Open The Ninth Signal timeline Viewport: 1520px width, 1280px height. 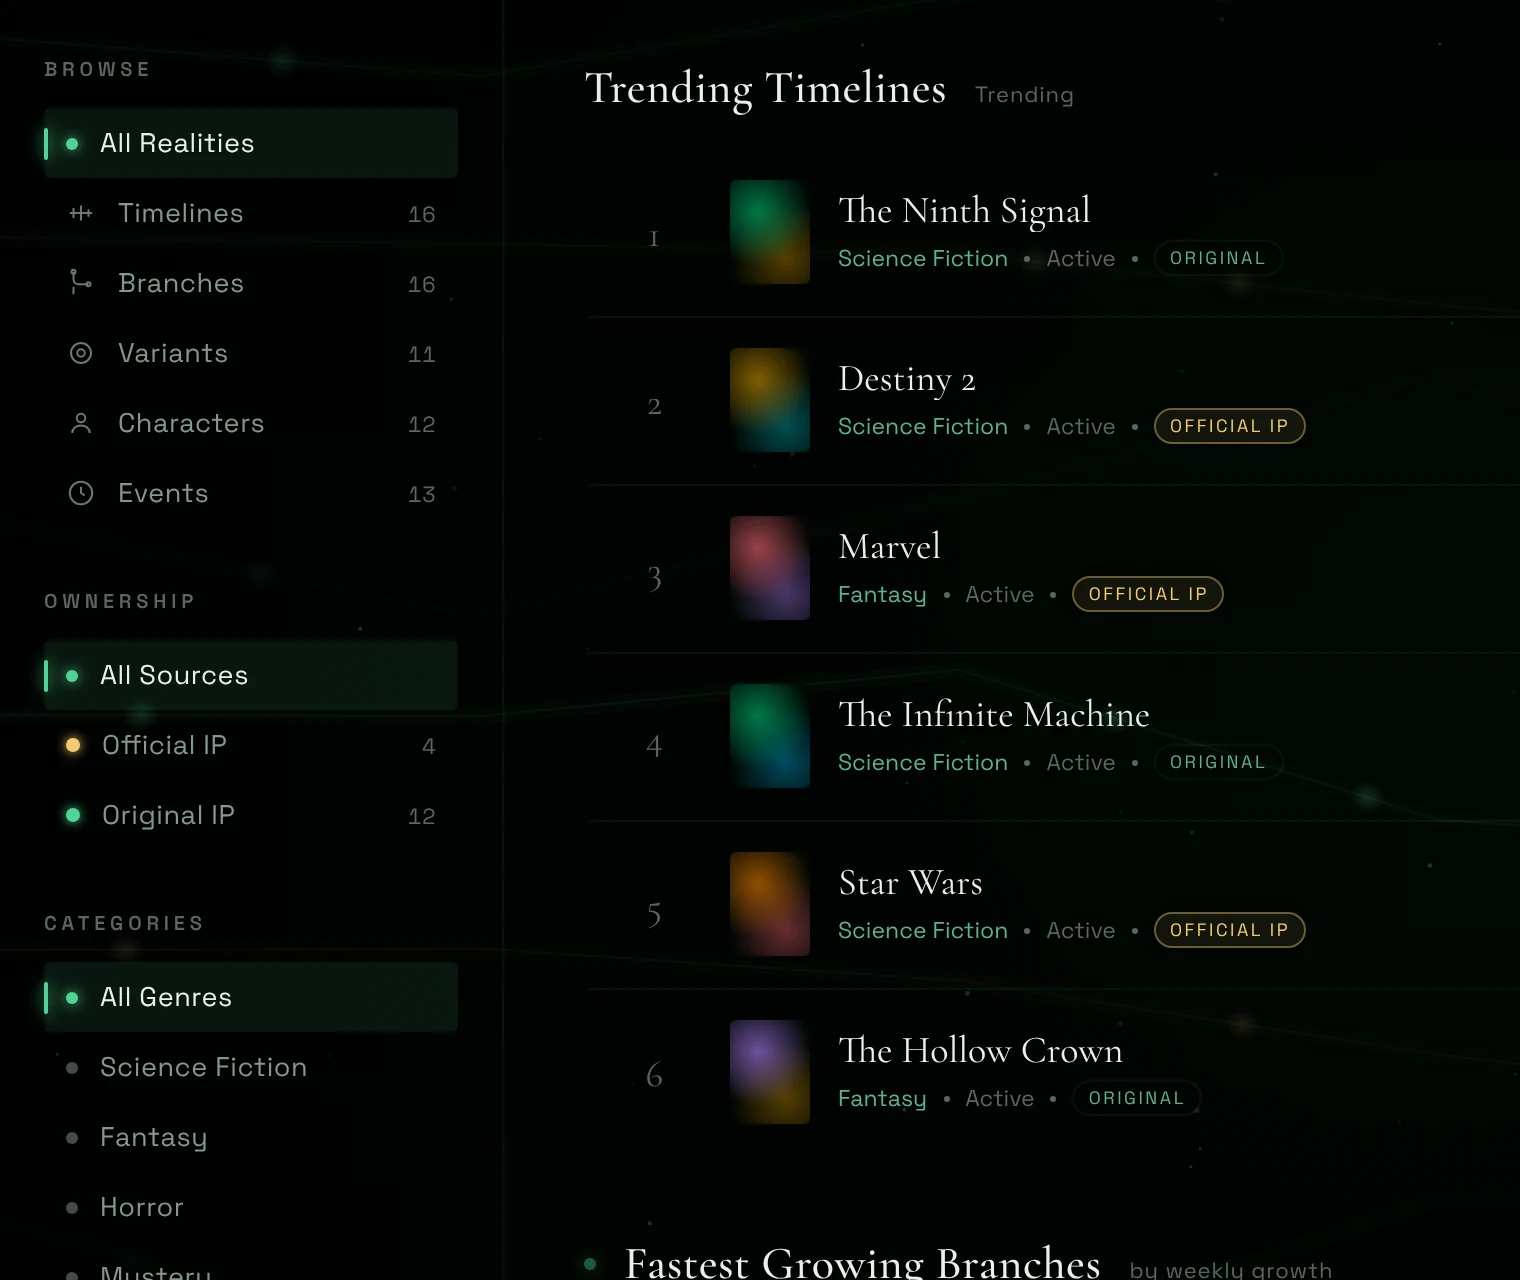pos(964,210)
